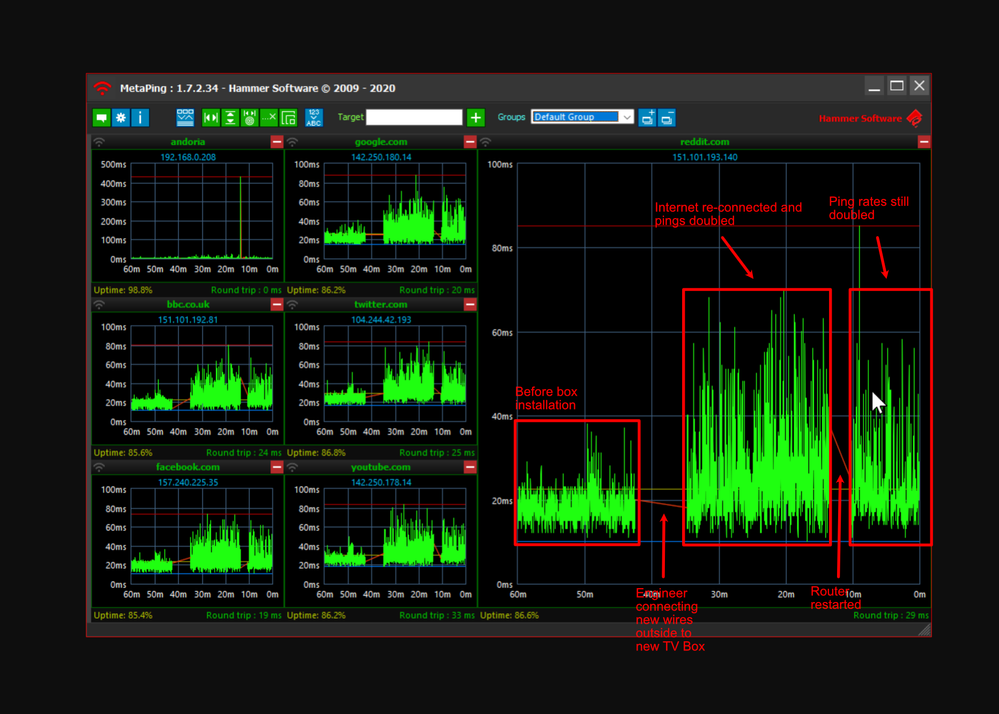Select the andoria panel title
This screenshot has height=714, width=999.
[x=187, y=142]
